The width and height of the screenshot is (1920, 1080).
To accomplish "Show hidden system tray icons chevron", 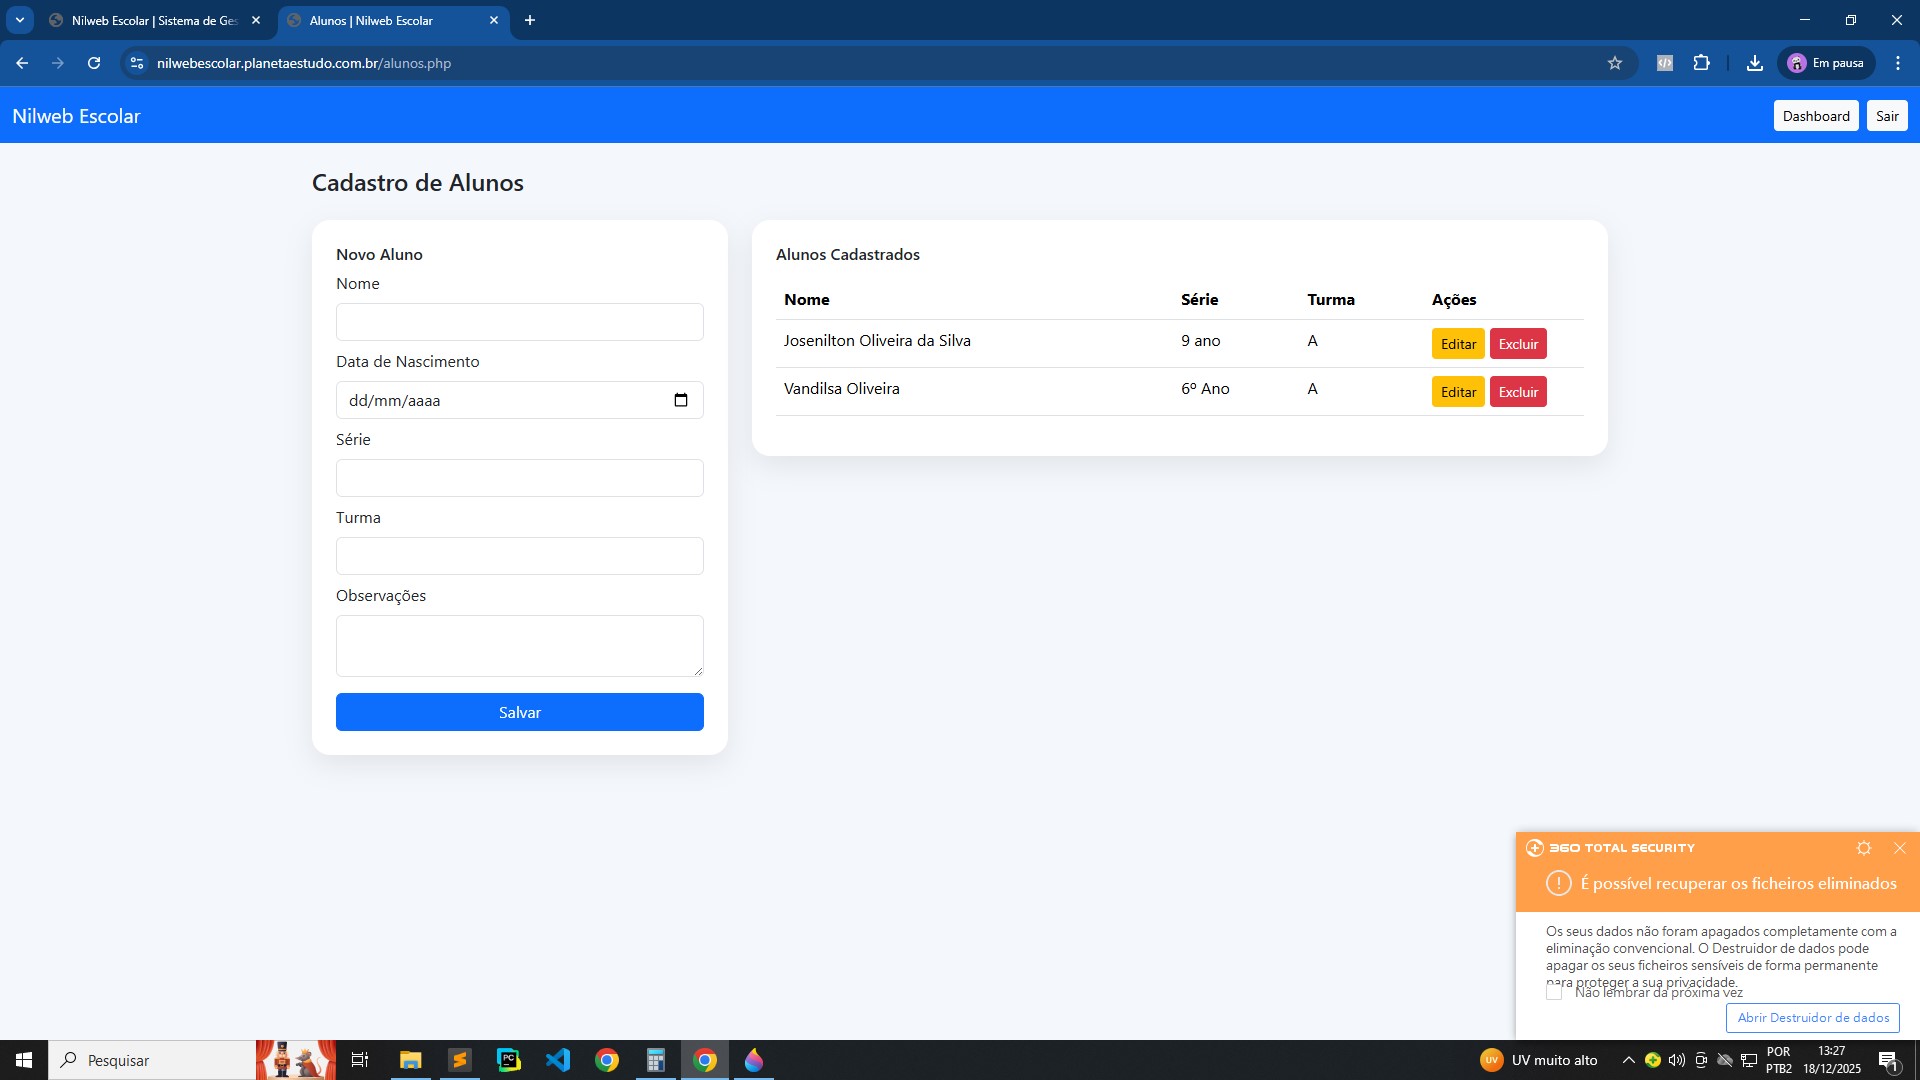I will click(1628, 1060).
